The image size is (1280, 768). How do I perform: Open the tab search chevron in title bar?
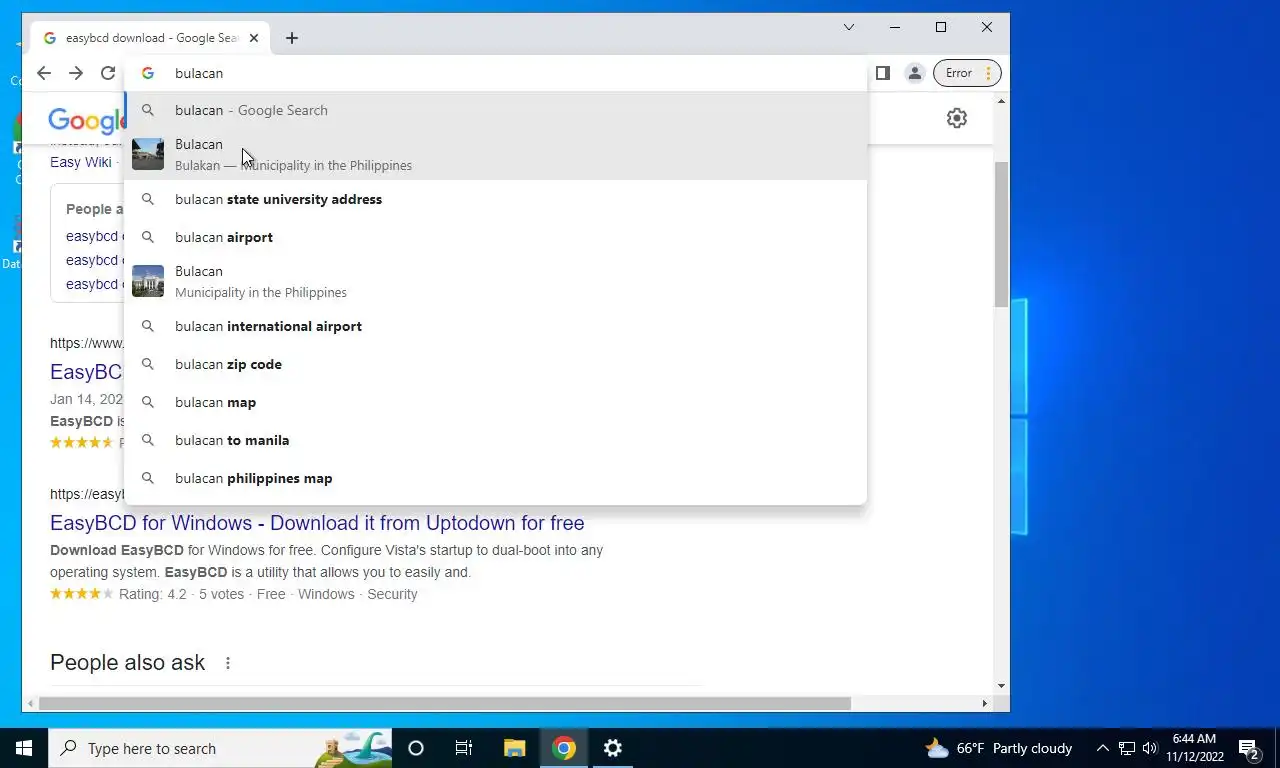(849, 27)
